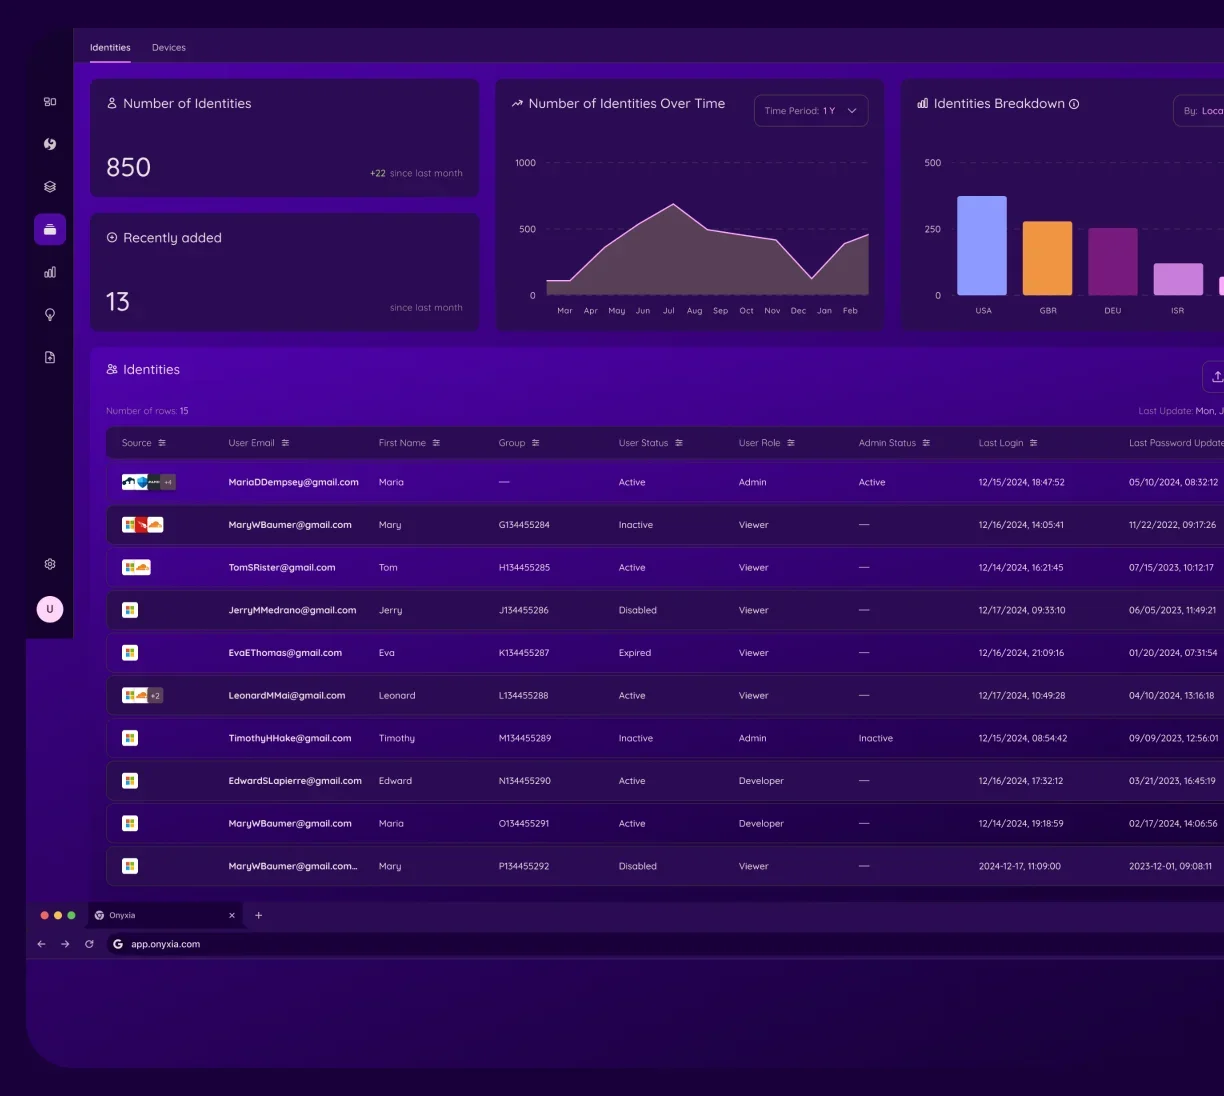Click the Inactive admin status for Timothy
The height and width of the screenshot is (1096, 1224).
tap(876, 738)
